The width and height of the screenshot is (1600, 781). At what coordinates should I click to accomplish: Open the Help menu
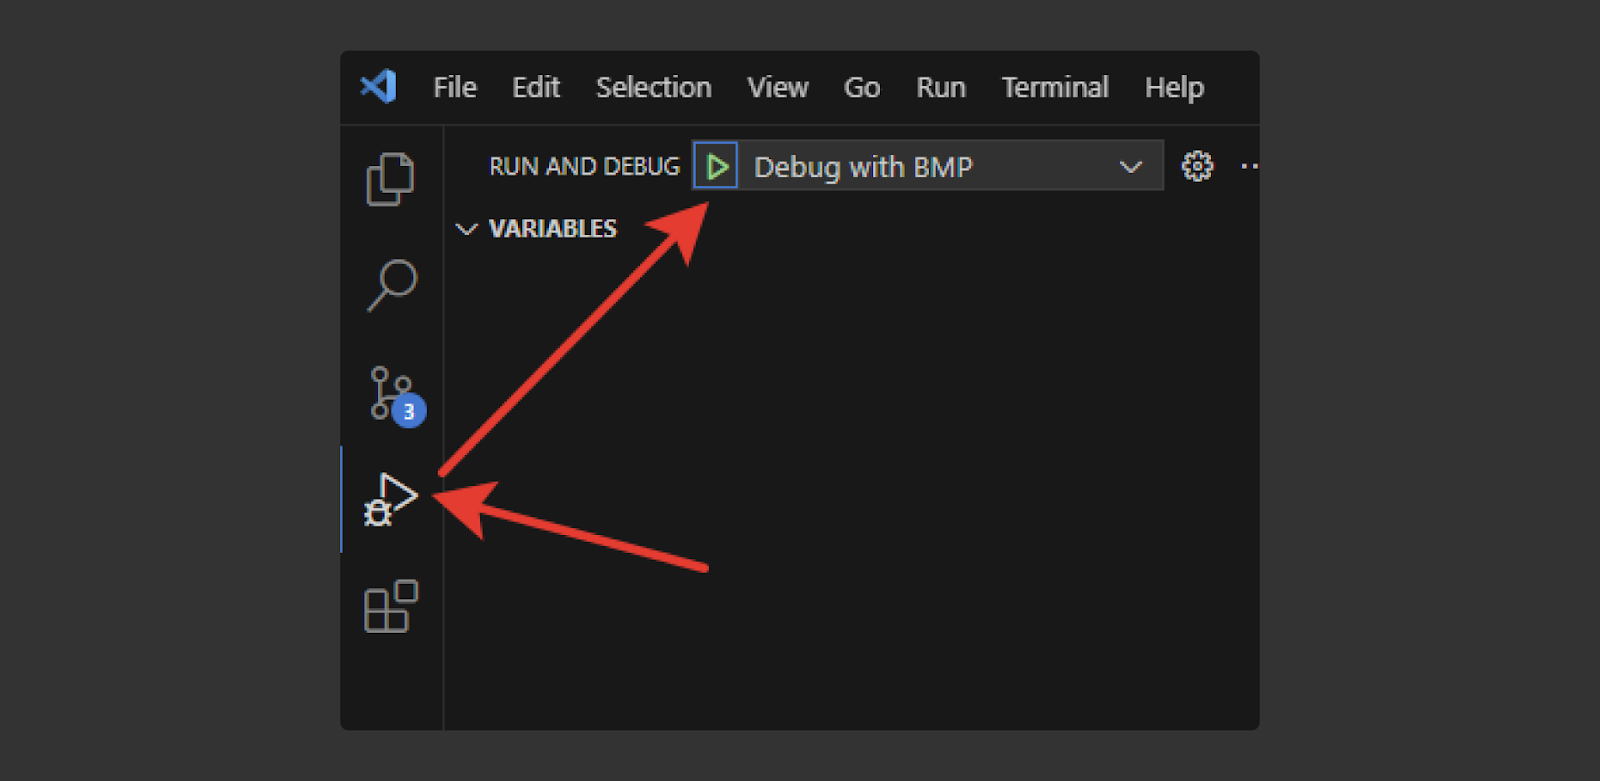pos(1174,88)
